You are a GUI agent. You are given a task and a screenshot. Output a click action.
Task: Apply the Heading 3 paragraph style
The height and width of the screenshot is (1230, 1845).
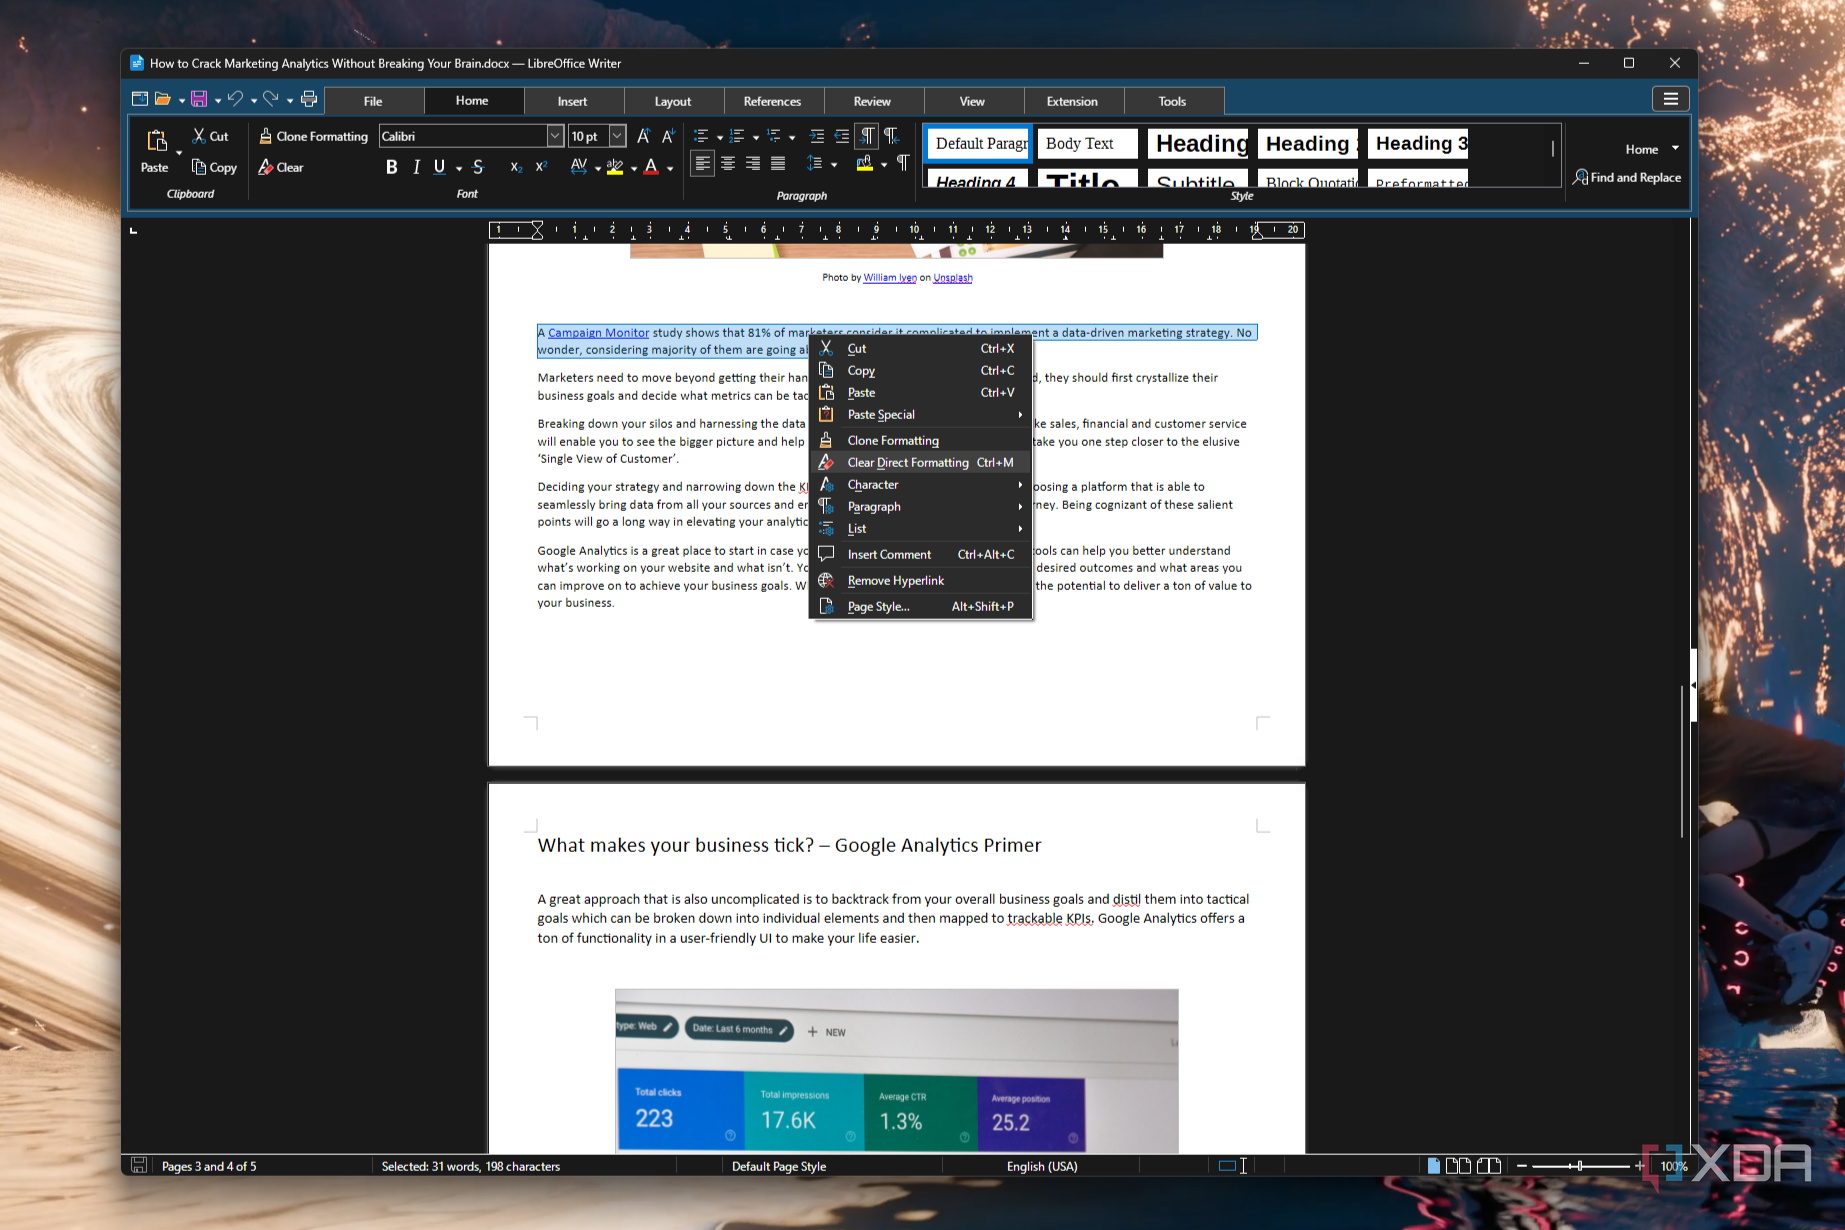1418,143
